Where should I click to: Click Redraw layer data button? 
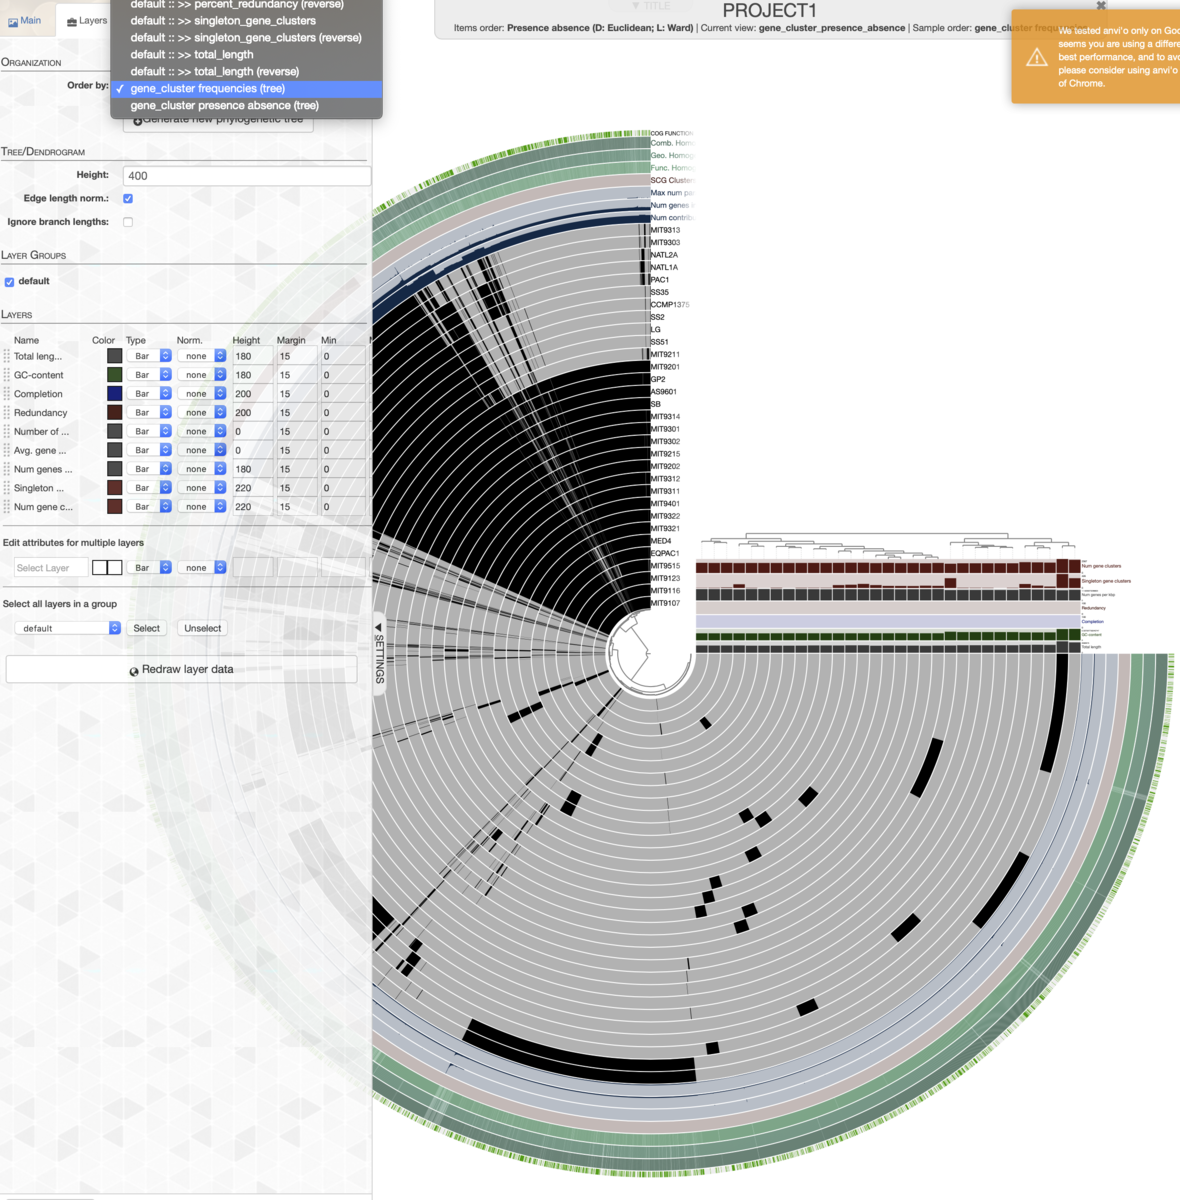tap(181, 669)
